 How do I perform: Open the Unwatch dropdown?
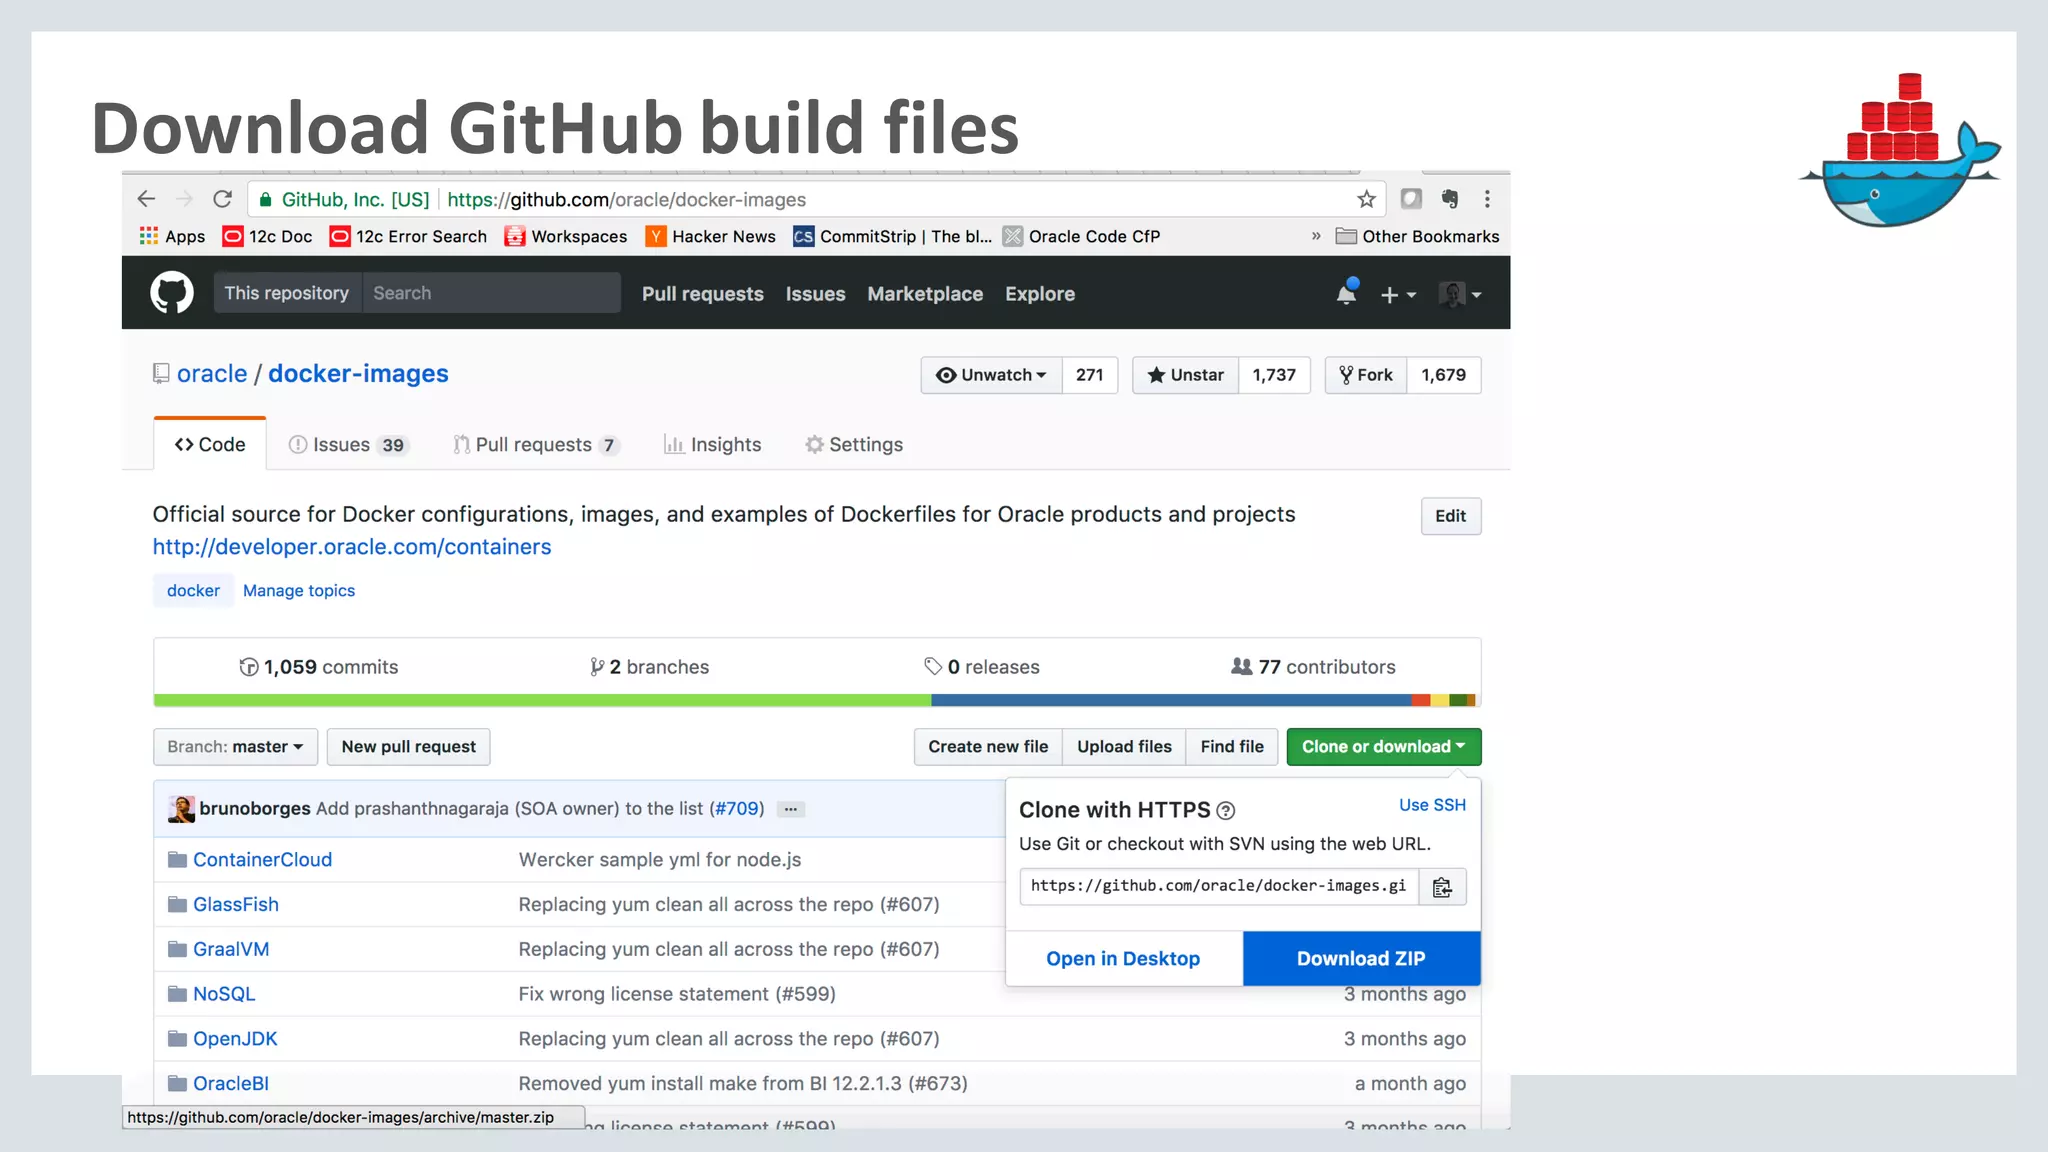991,375
